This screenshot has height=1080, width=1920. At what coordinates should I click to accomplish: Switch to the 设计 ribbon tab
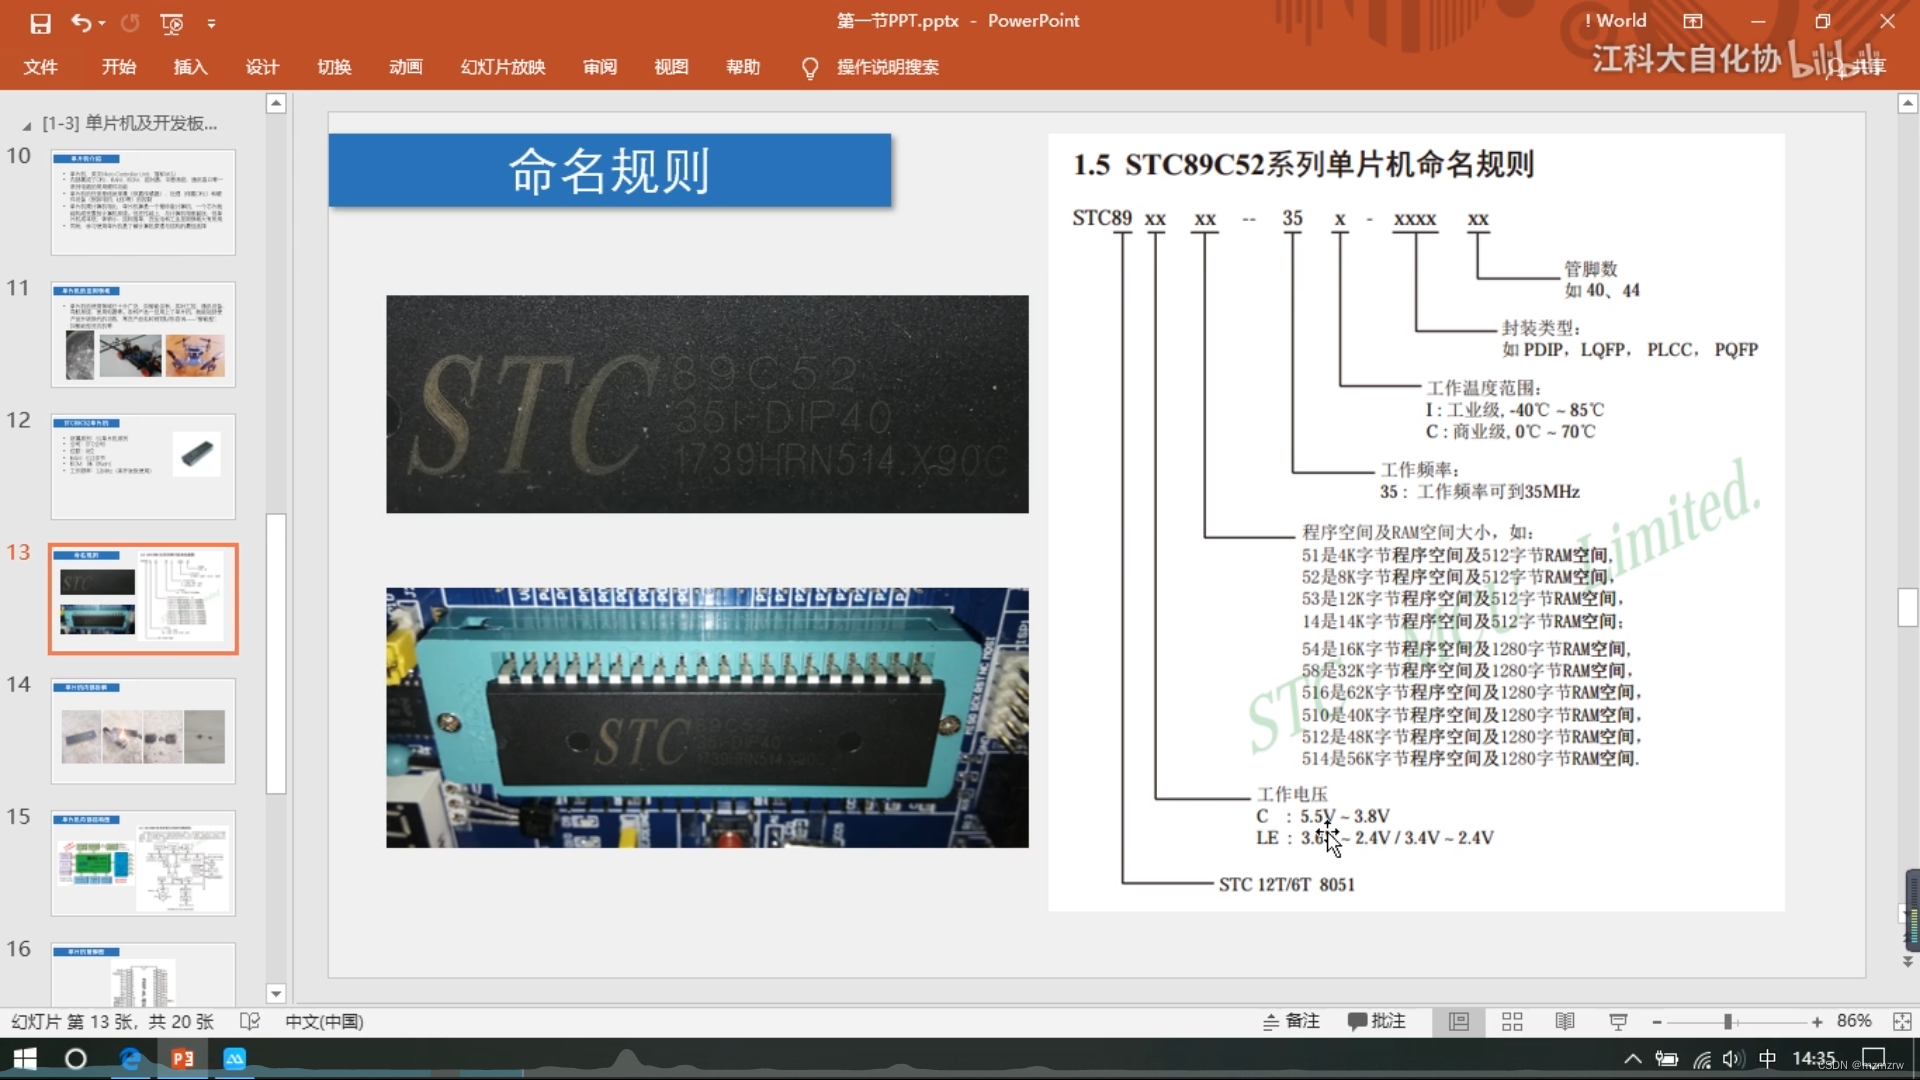pos(262,67)
